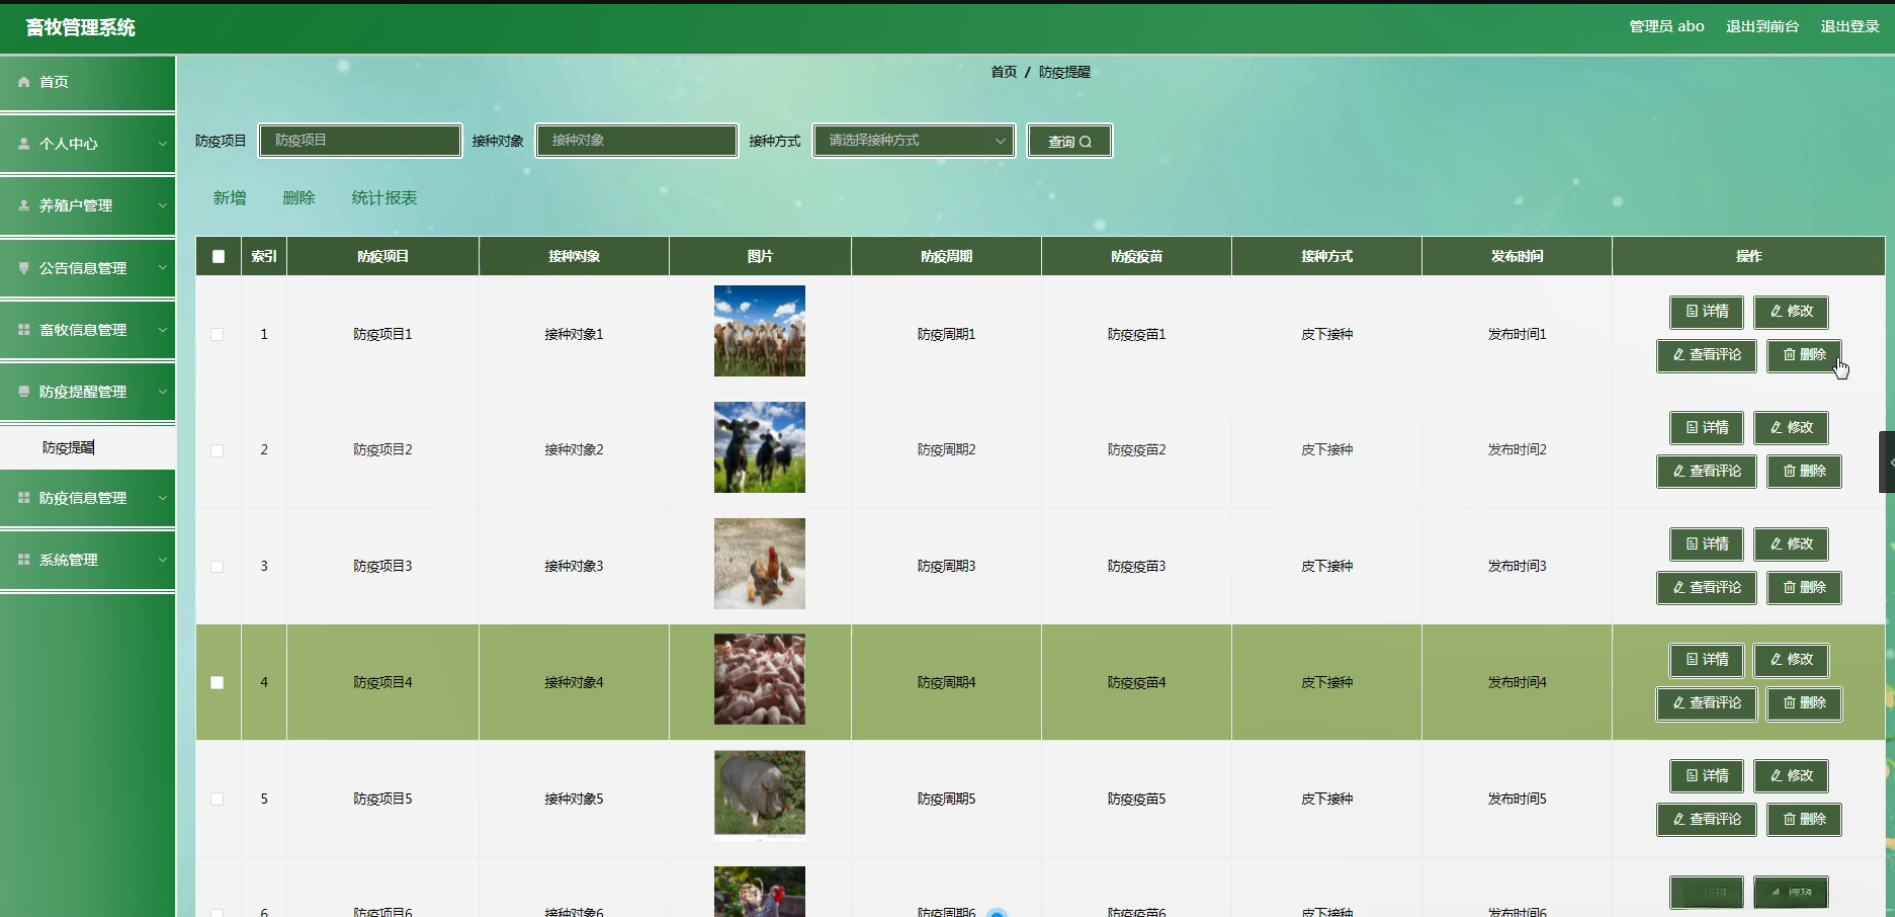
Task: Click the home icon in the sidebar
Action: point(24,82)
